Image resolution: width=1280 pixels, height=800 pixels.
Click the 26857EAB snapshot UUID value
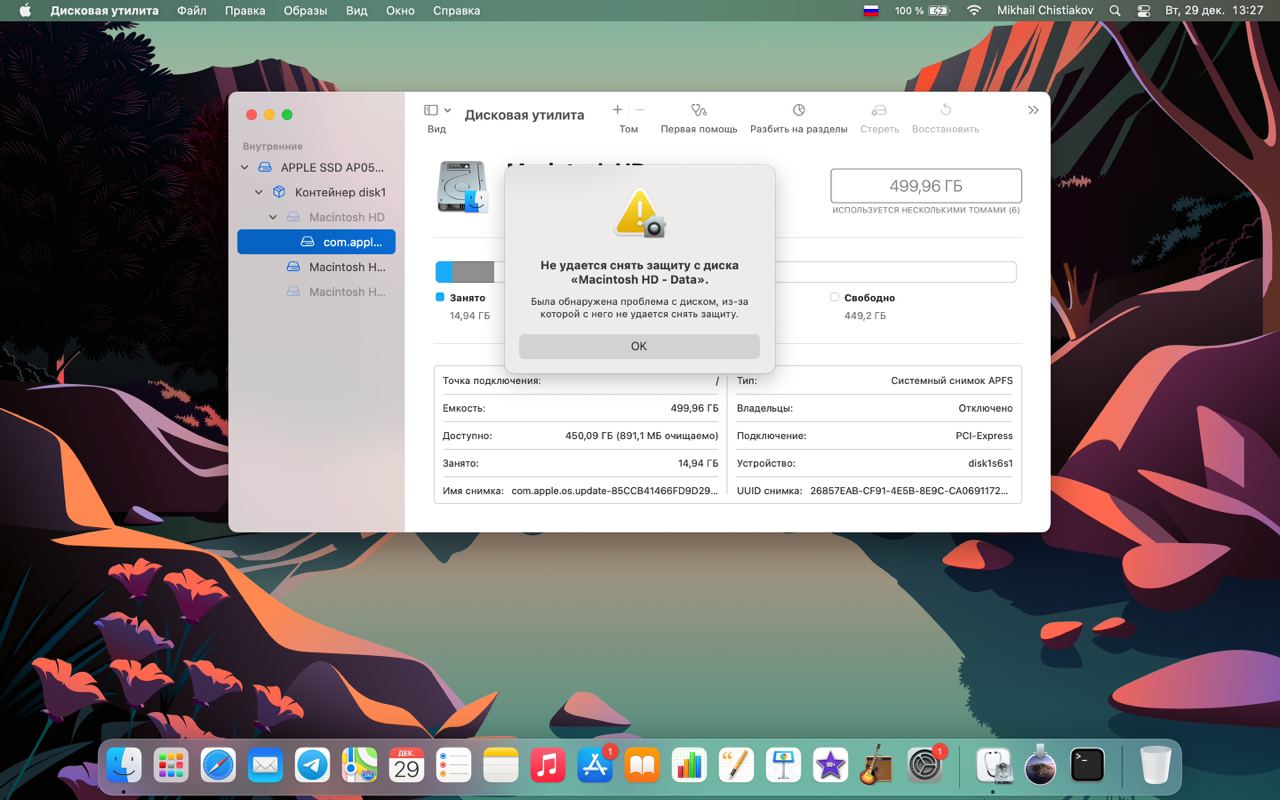pyautogui.click(x=910, y=491)
